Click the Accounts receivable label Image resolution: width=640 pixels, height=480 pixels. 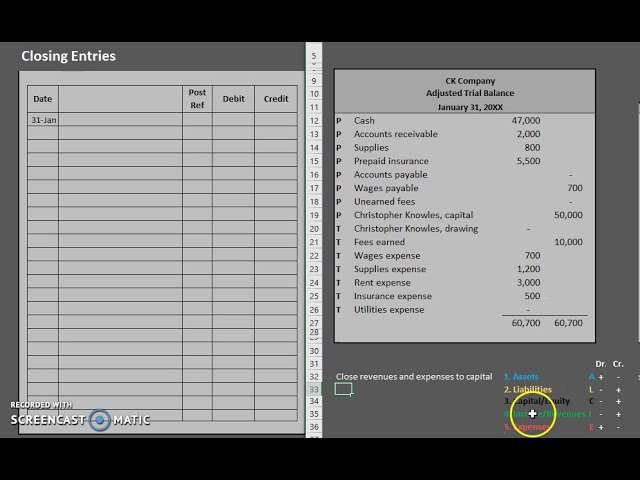396,134
